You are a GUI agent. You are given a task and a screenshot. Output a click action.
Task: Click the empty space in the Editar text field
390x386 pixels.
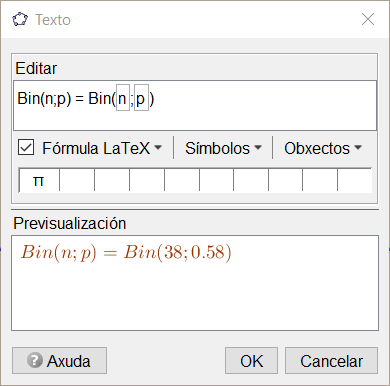[x=263, y=105]
